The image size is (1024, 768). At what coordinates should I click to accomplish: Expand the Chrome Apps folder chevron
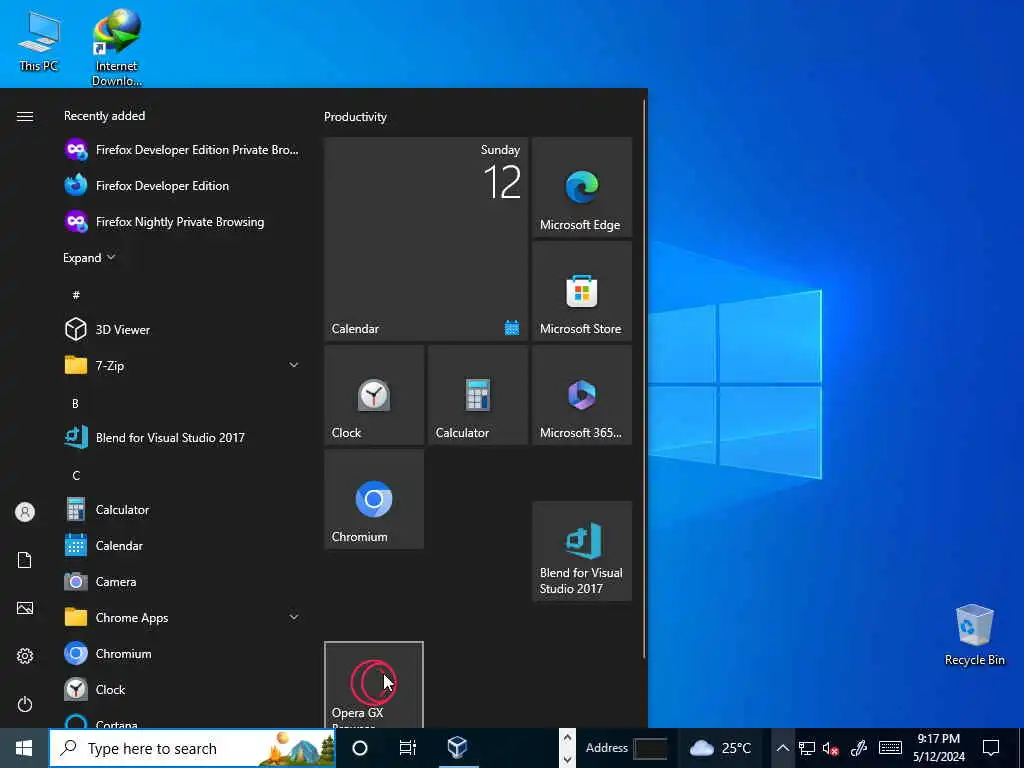[x=294, y=617]
